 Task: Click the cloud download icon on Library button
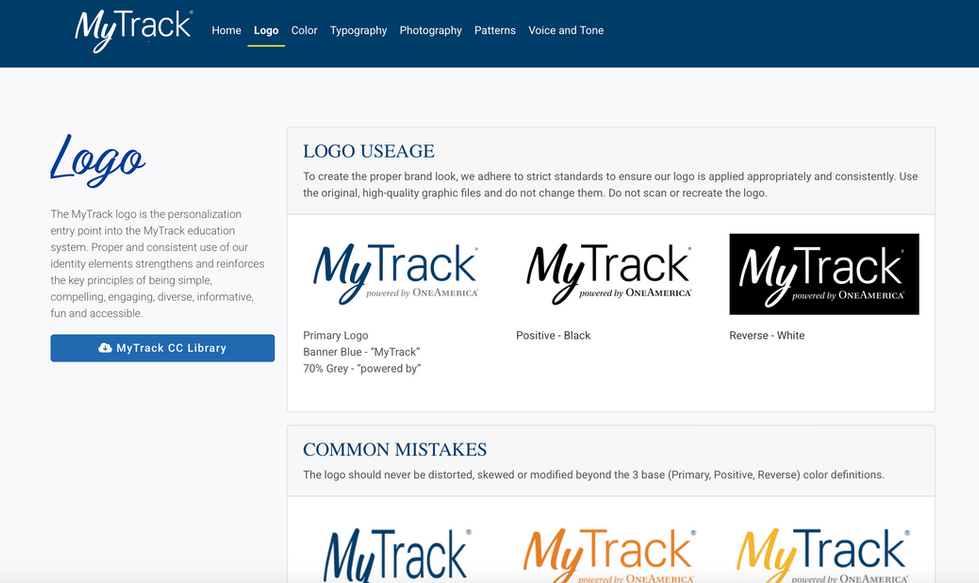pyautogui.click(x=105, y=348)
